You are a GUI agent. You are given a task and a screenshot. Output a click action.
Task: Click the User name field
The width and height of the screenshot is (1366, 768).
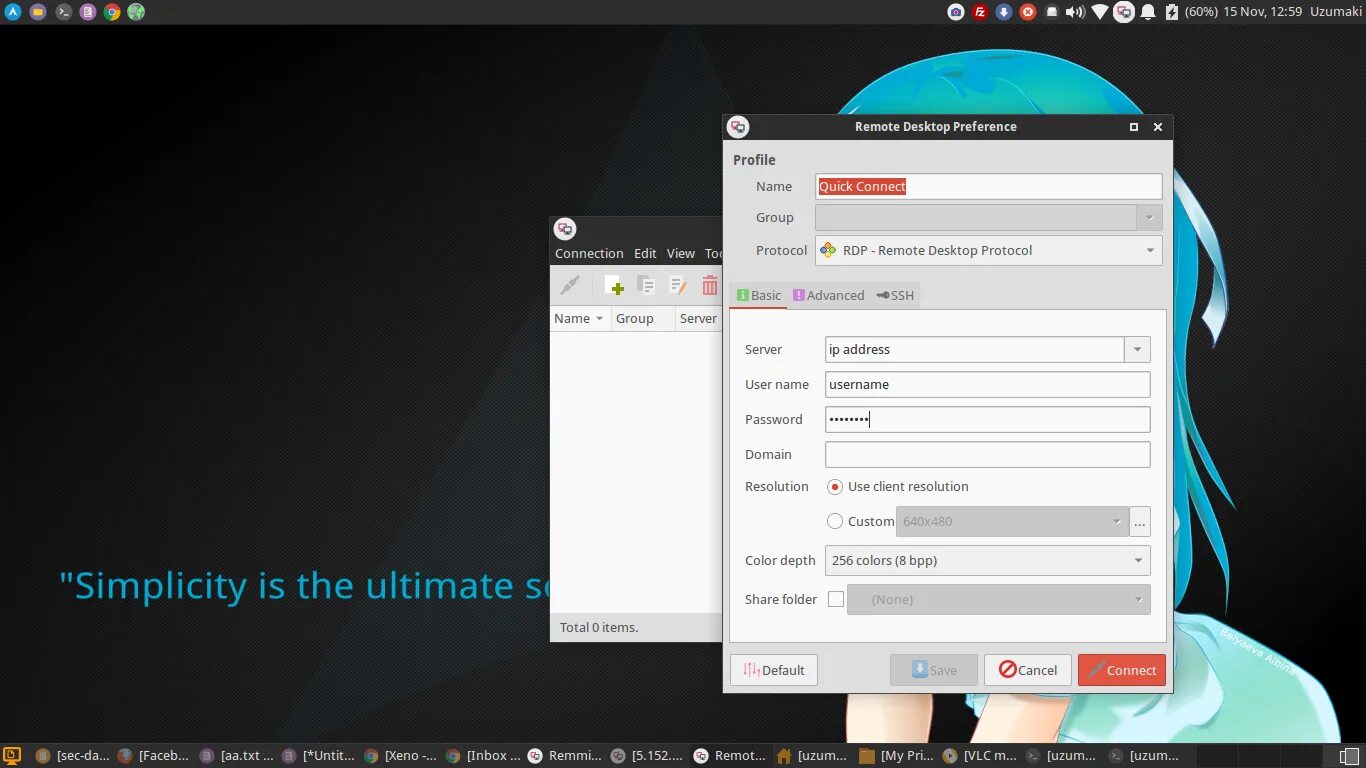987,384
